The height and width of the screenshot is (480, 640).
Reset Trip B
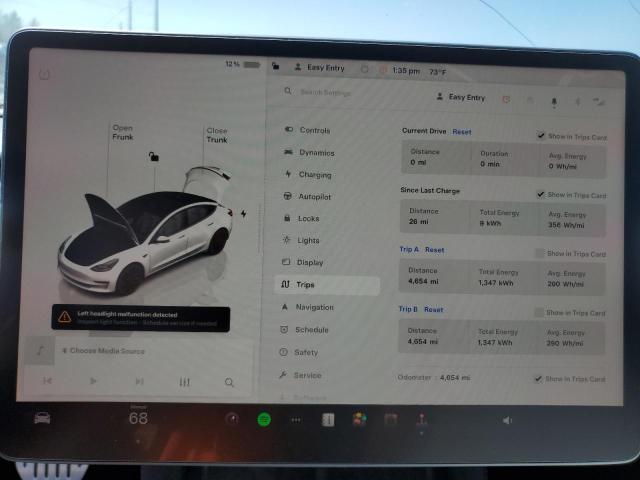433,309
